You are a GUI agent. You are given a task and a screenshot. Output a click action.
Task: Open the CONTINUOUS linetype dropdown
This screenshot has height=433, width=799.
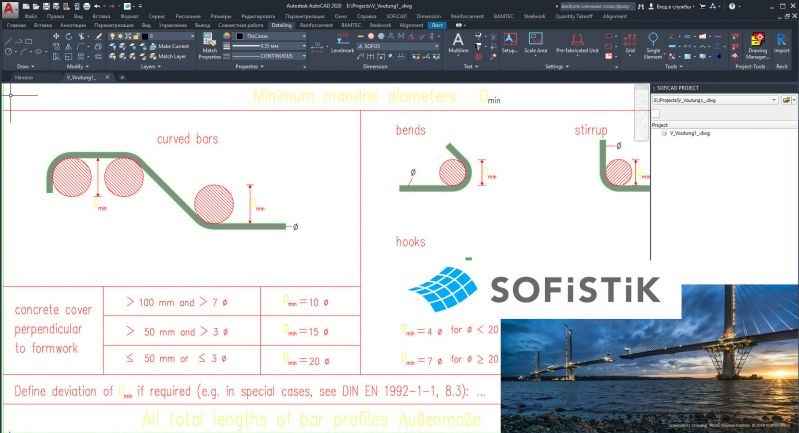tap(270, 56)
